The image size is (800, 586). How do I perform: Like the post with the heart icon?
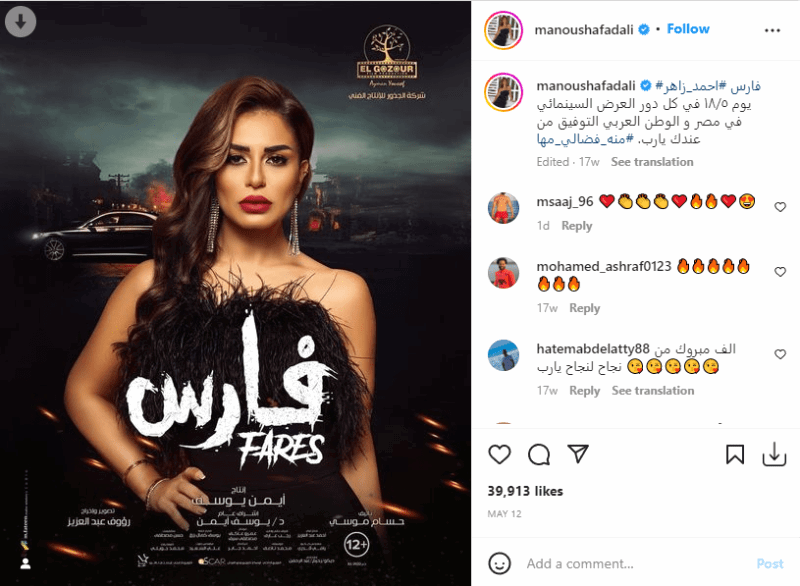499,454
